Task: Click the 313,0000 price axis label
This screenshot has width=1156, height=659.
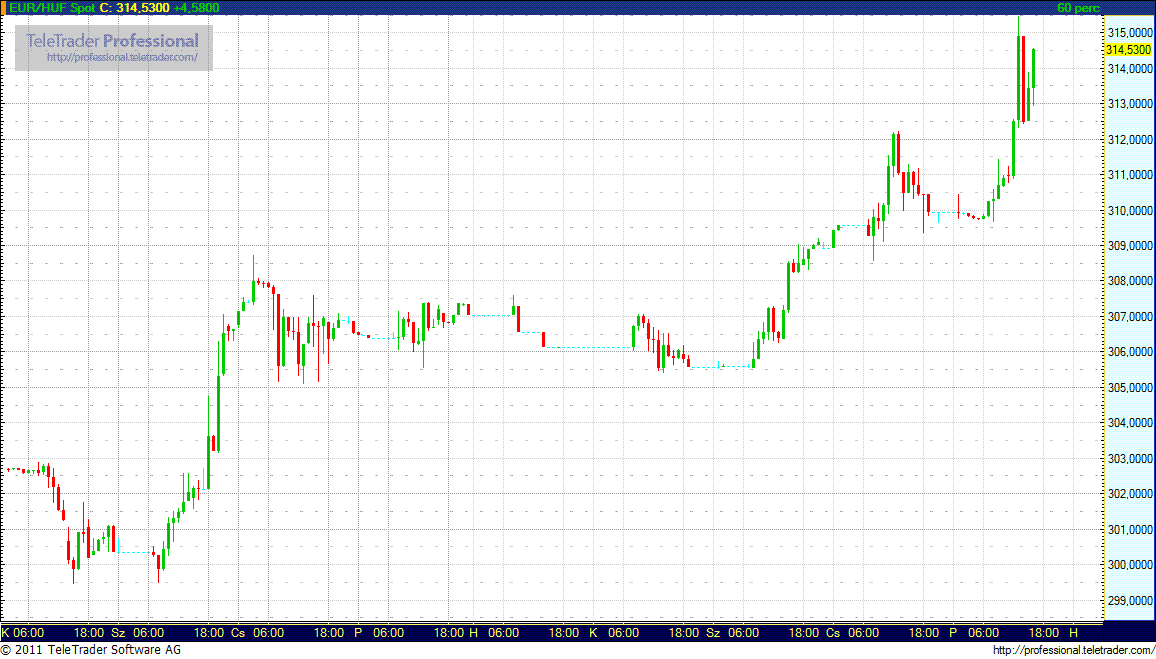Action: (1129, 104)
